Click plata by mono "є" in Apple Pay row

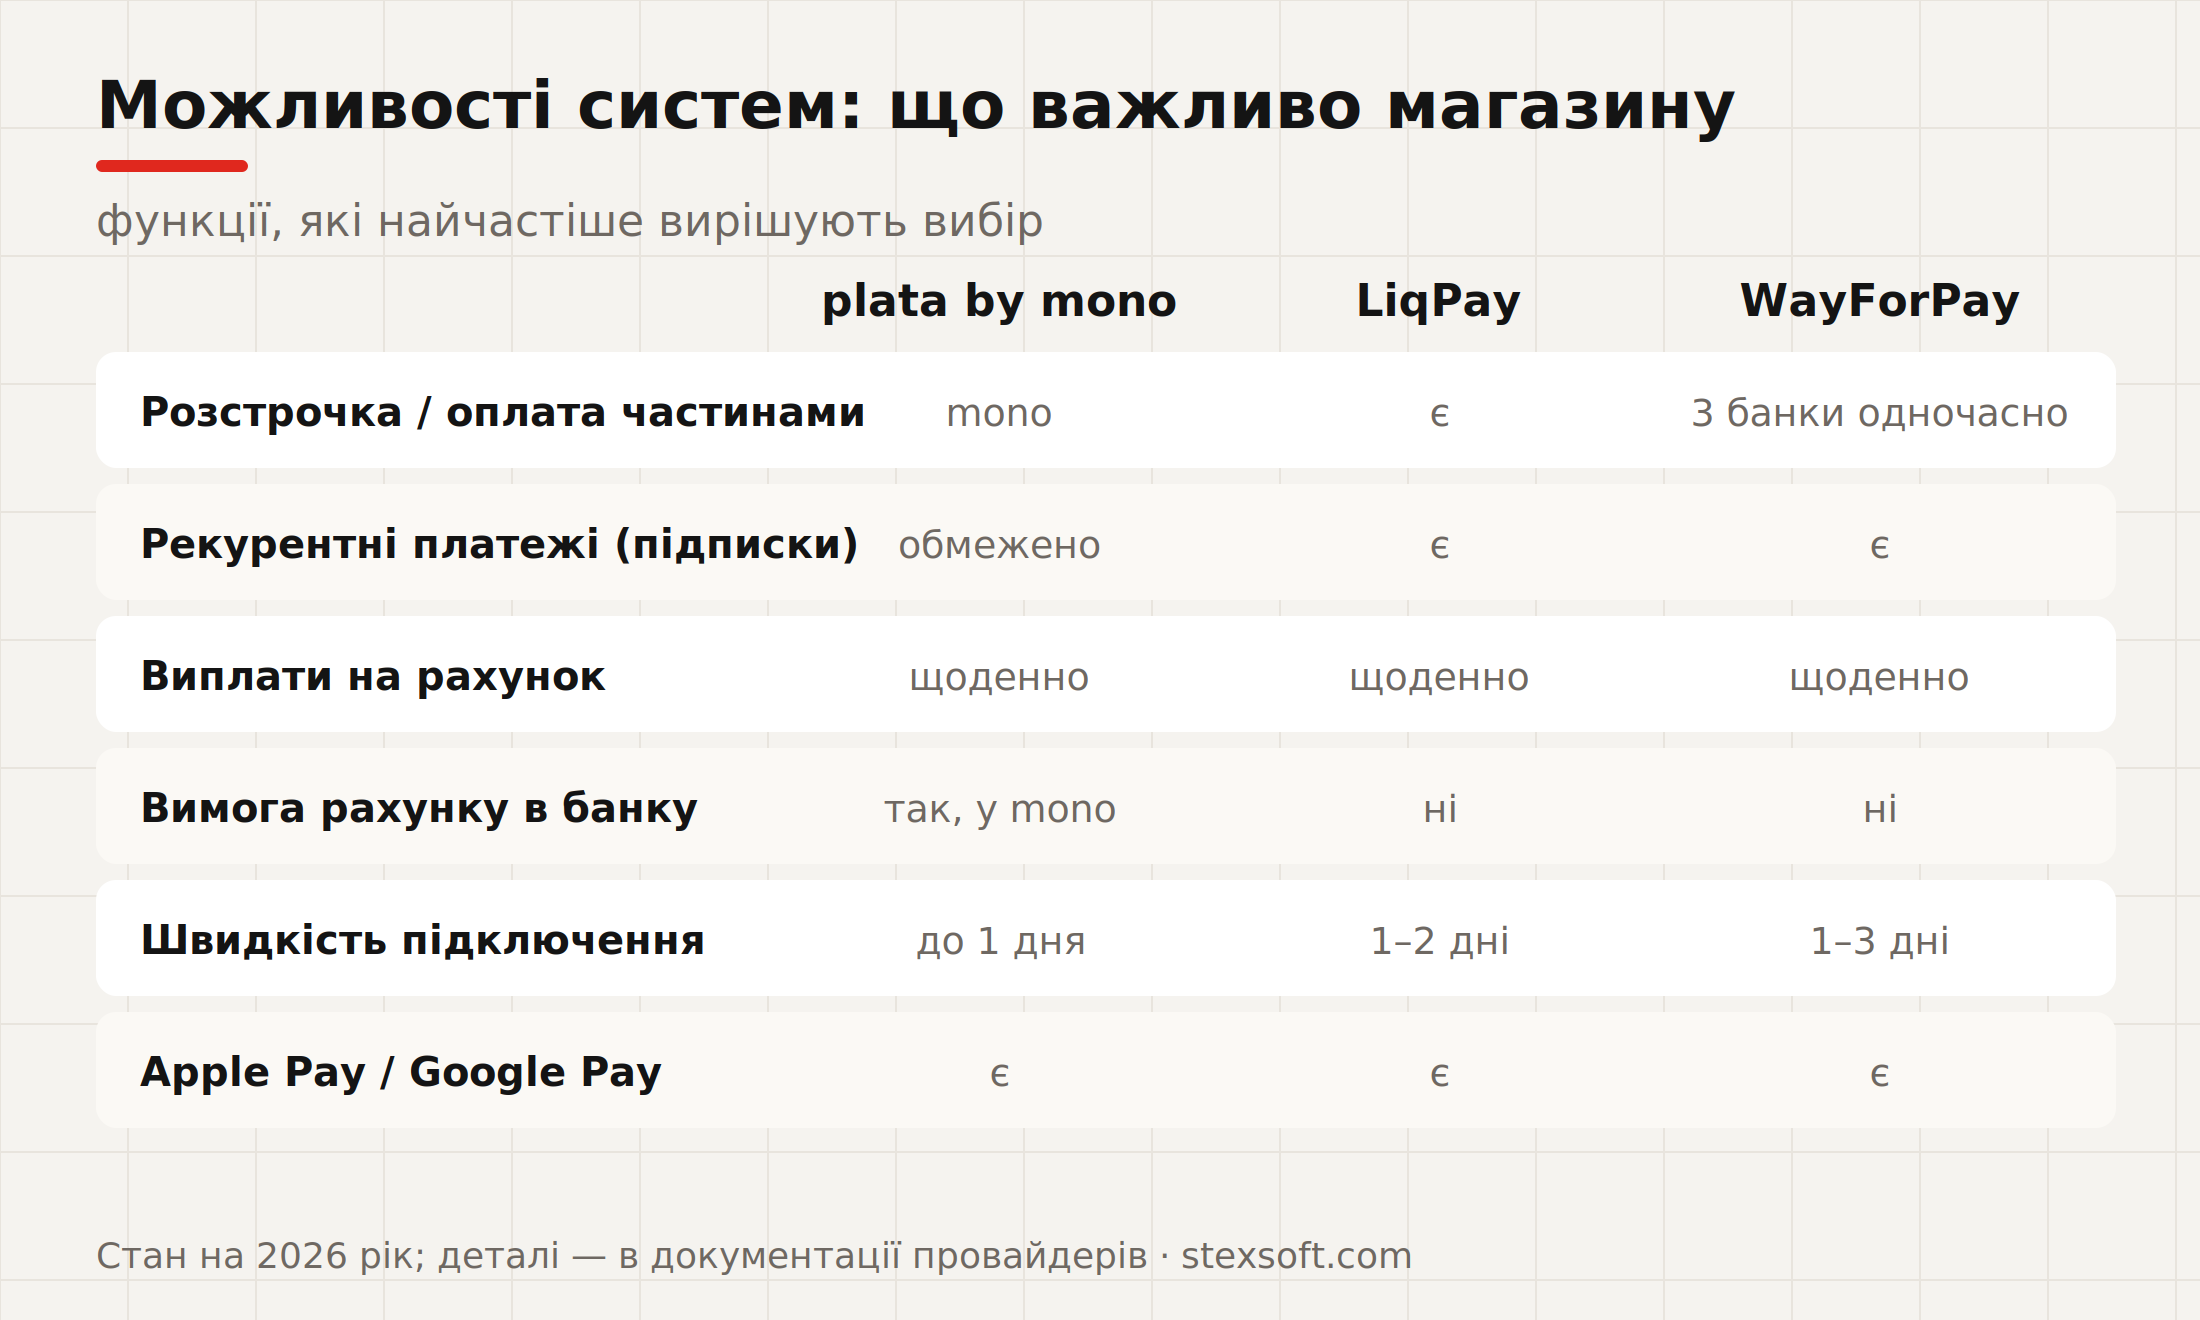tap(1000, 1074)
